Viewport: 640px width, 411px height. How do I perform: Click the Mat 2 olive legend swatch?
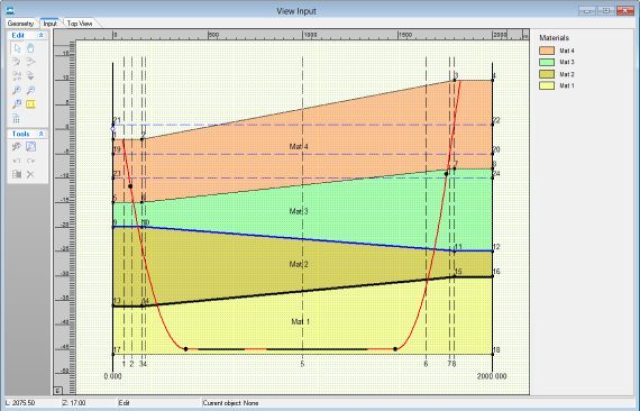tap(547, 74)
